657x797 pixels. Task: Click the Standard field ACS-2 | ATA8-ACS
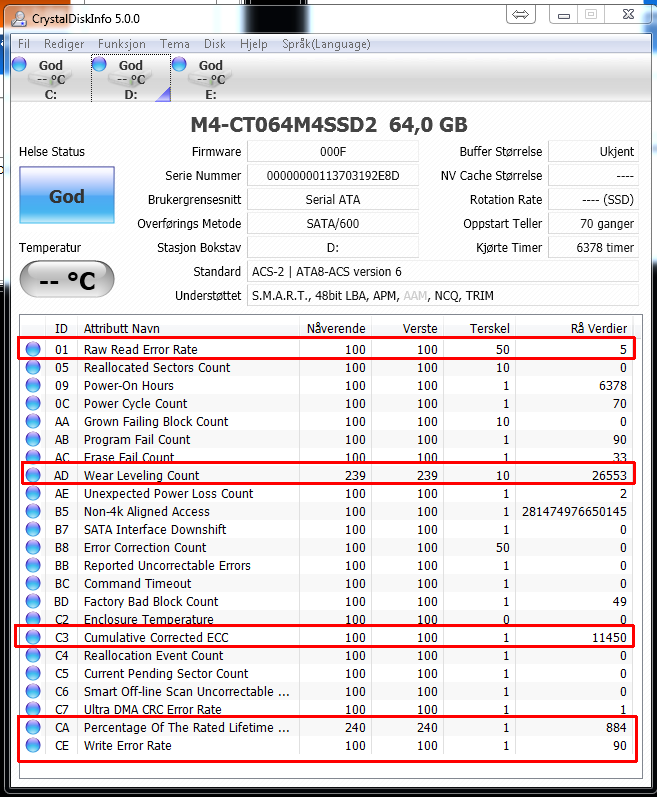(443, 271)
